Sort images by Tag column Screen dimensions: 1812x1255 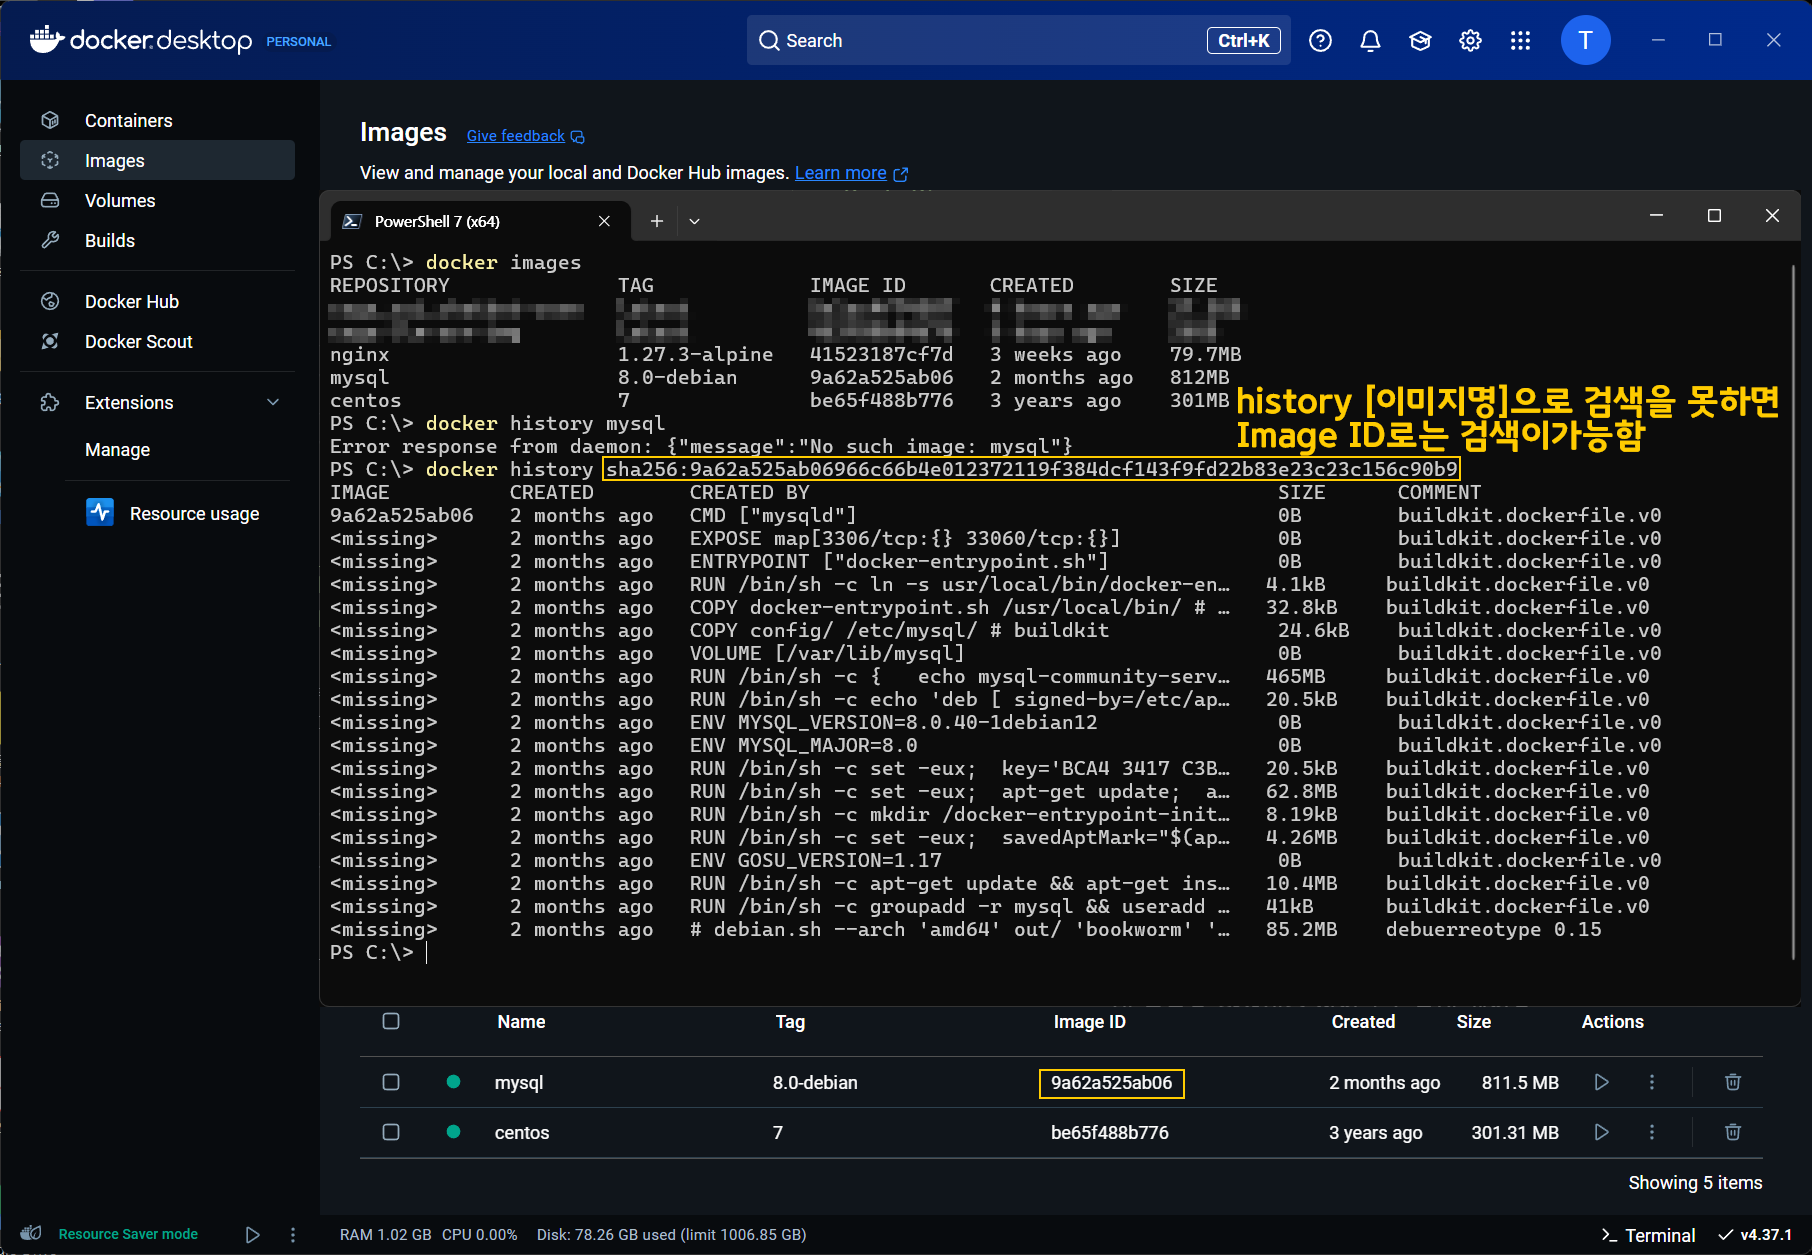click(790, 1022)
